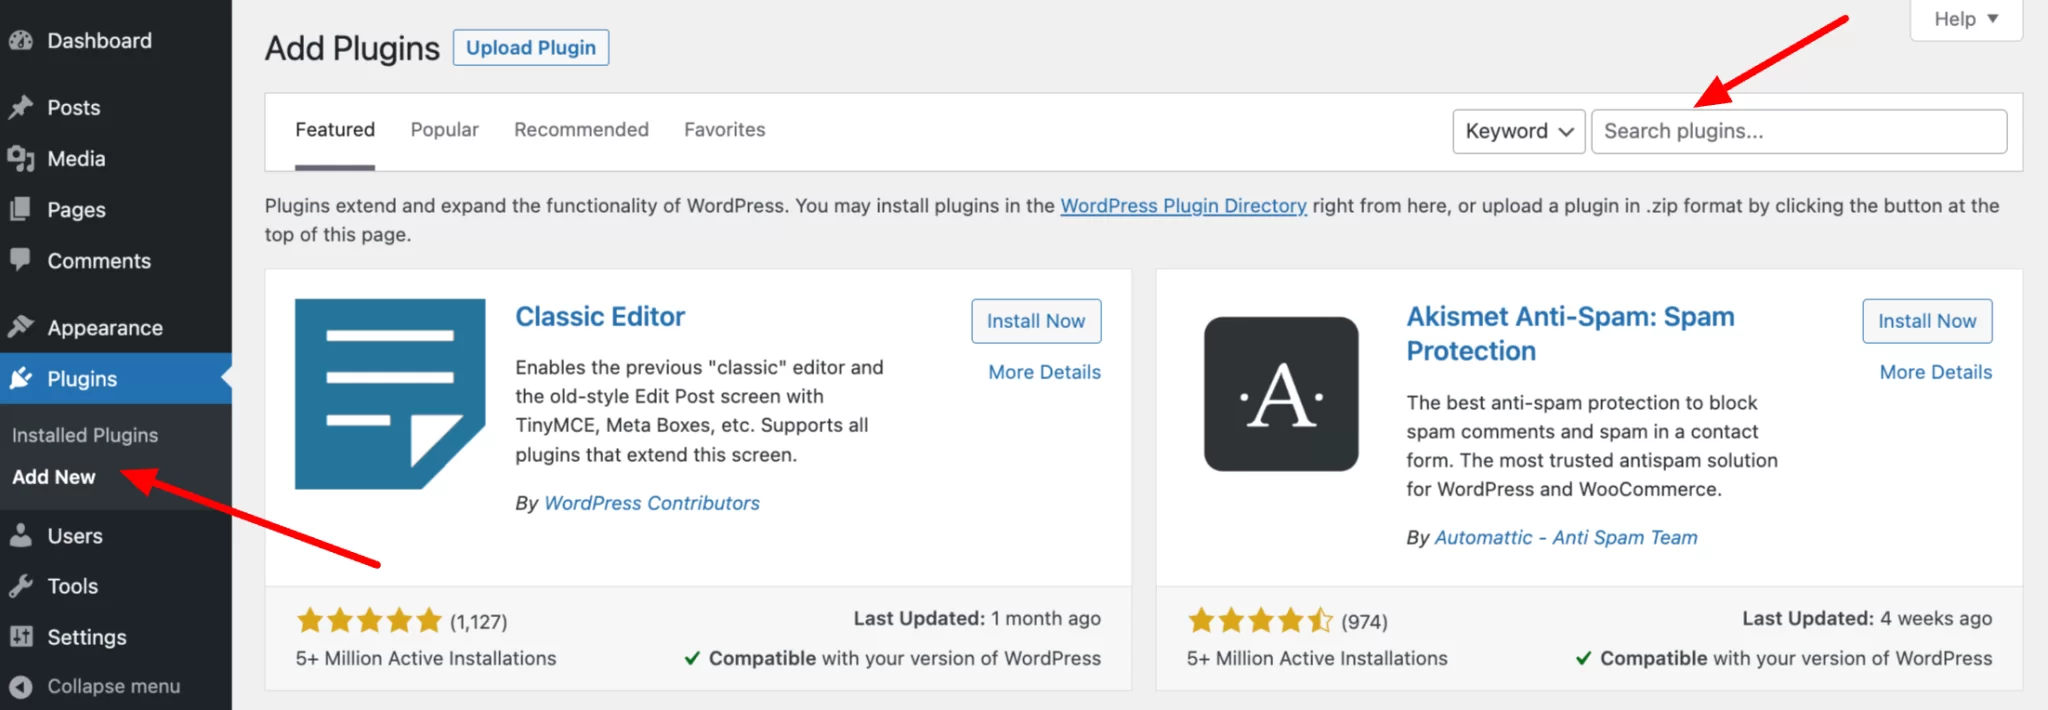Viewport: 2048px width, 710px height.
Task: Click the Users person icon
Action: point(21,535)
